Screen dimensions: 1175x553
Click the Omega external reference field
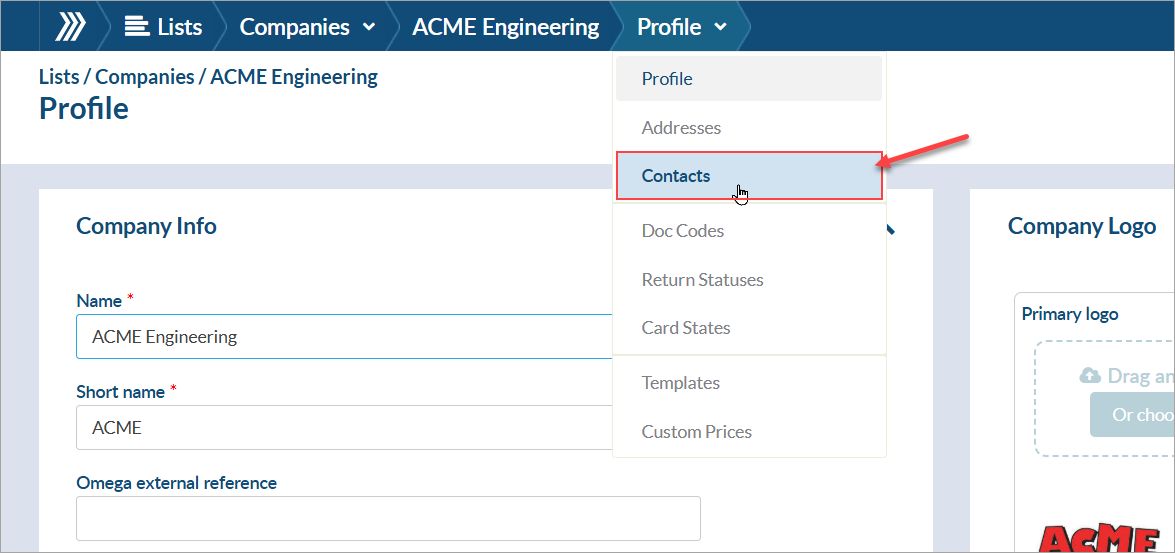(x=388, y=518)
